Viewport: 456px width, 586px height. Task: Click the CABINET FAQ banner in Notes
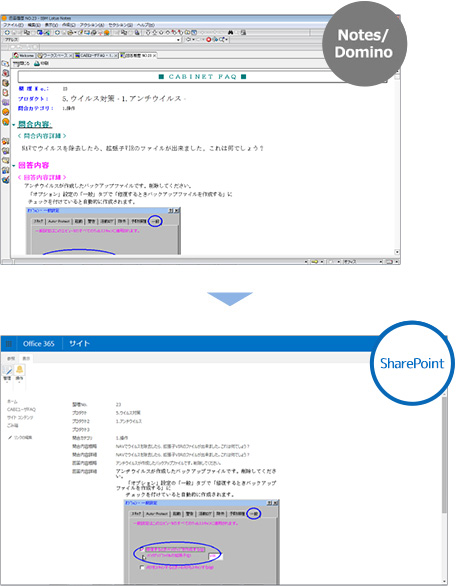[202, 77]
